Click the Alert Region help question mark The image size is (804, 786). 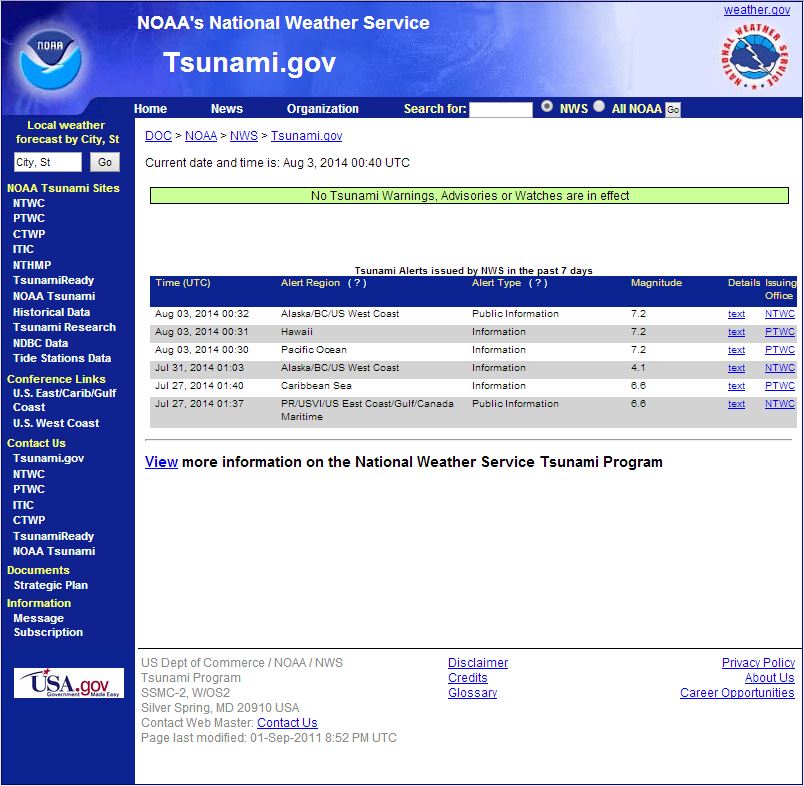(357, 283)
